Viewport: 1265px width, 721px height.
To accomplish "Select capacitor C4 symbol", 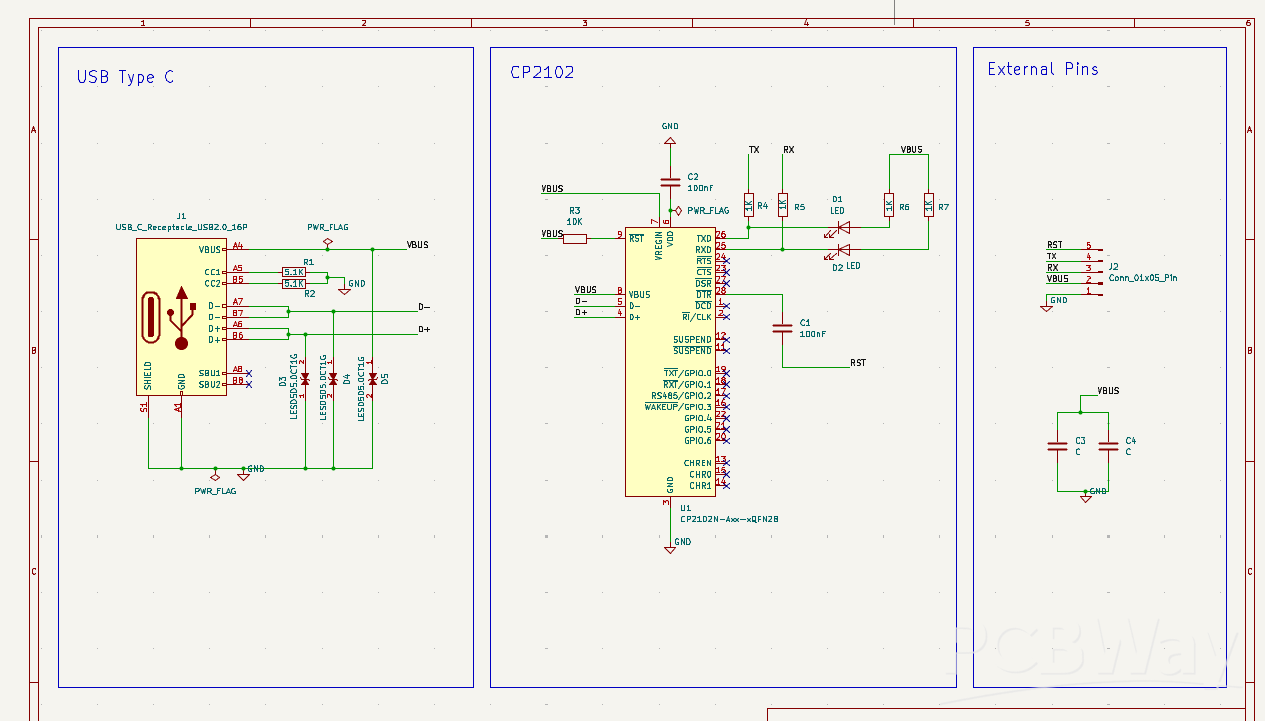I will 1108,447.
